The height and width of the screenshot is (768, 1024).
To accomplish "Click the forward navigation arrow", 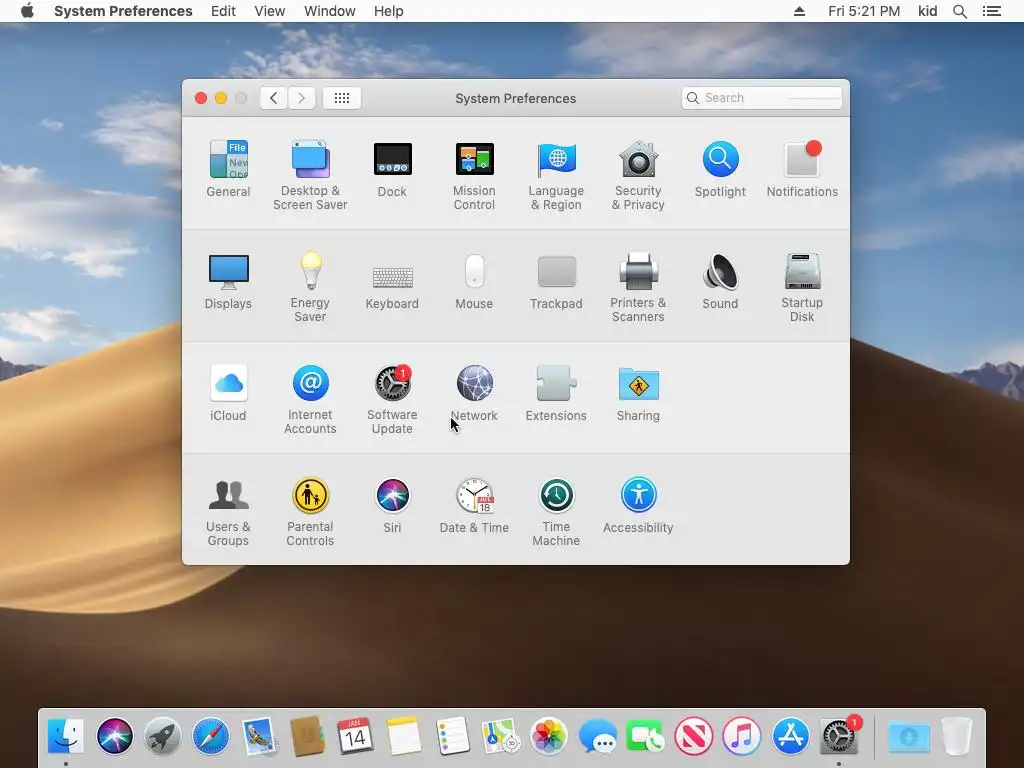I will point(302,98).
